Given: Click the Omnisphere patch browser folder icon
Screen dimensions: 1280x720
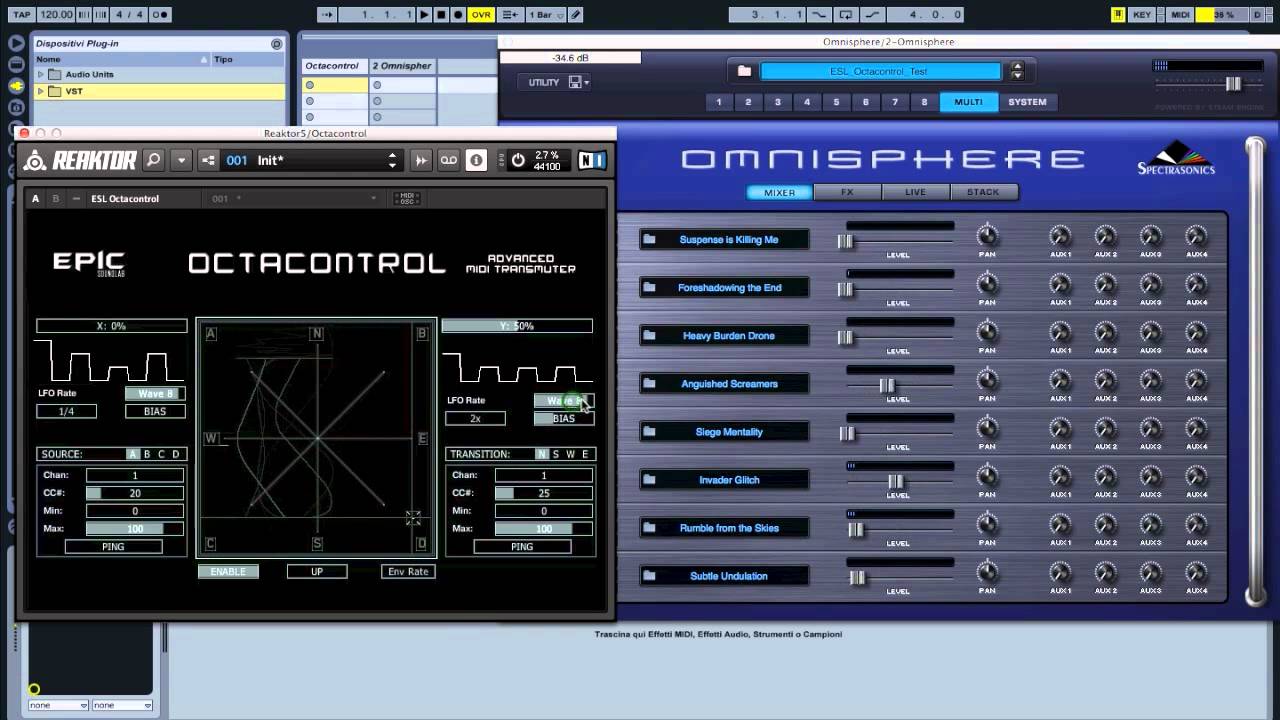Looking at the screenshot, I should pyautogui.click(x=744, y=71).
